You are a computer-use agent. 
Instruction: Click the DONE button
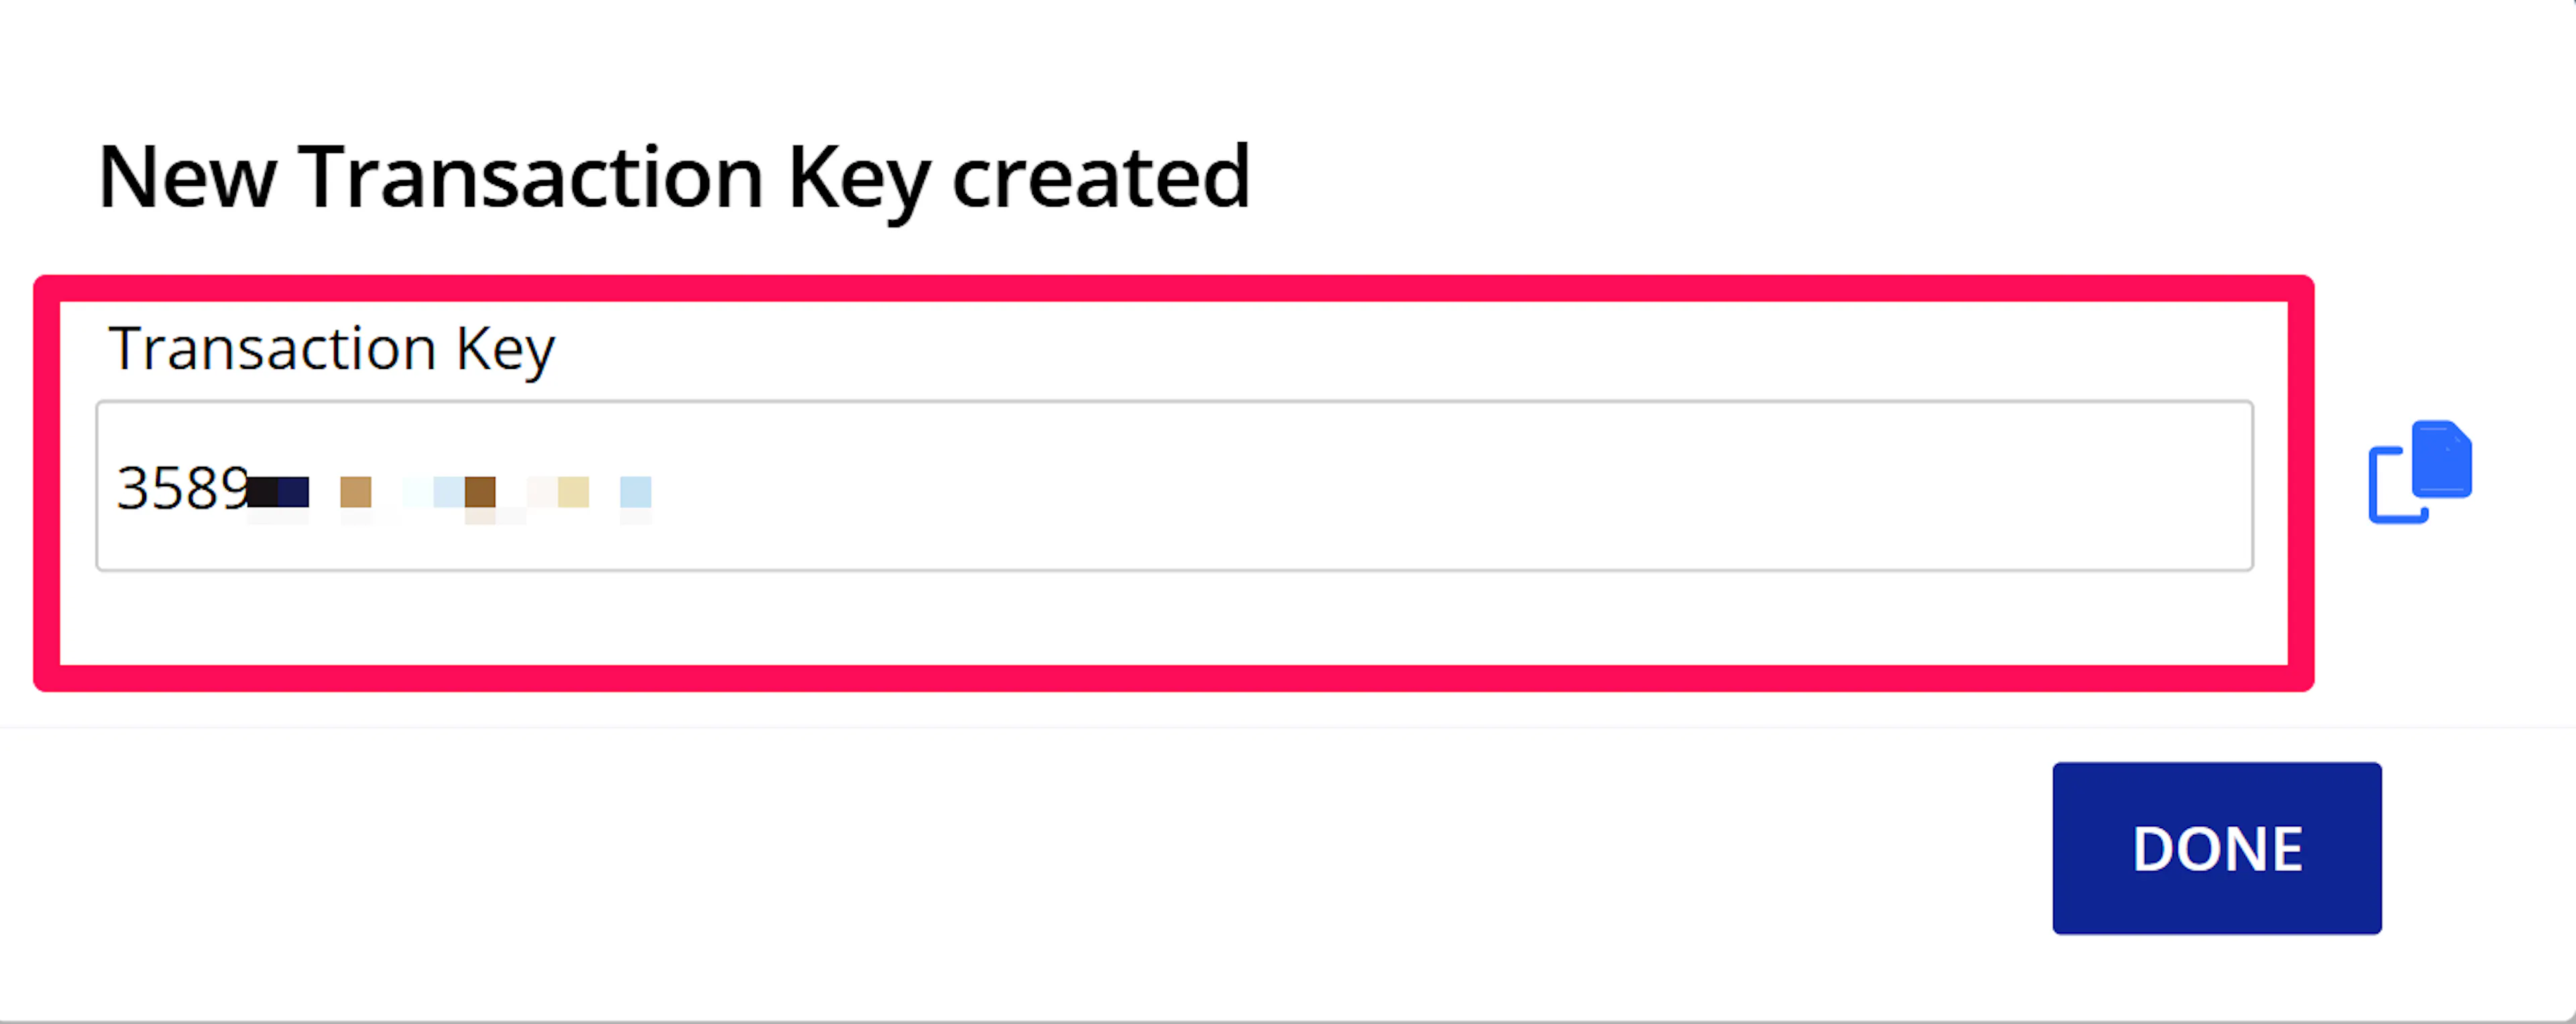2216,848
